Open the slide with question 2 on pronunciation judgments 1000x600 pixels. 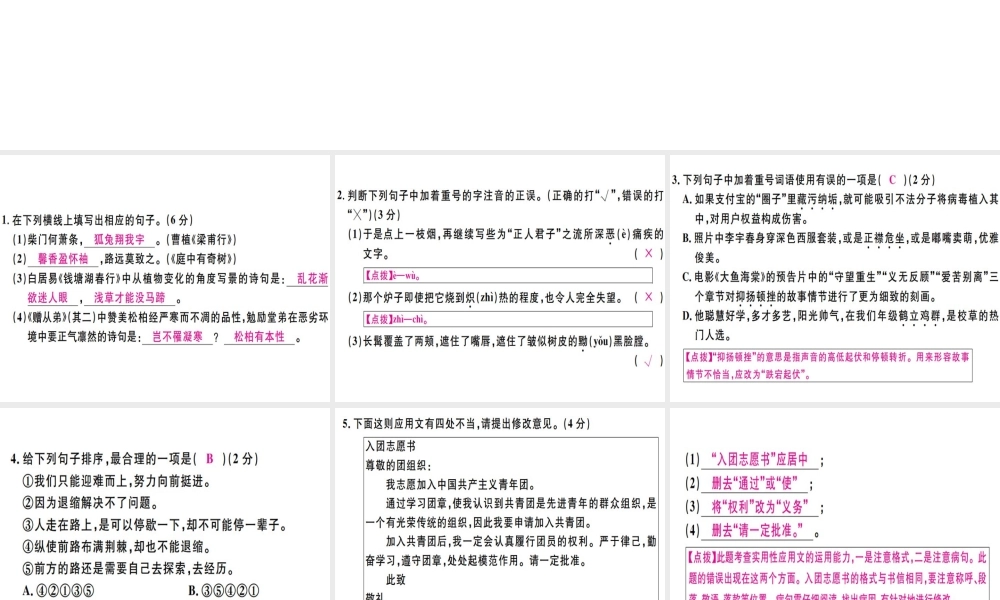[x=500, y=278]
